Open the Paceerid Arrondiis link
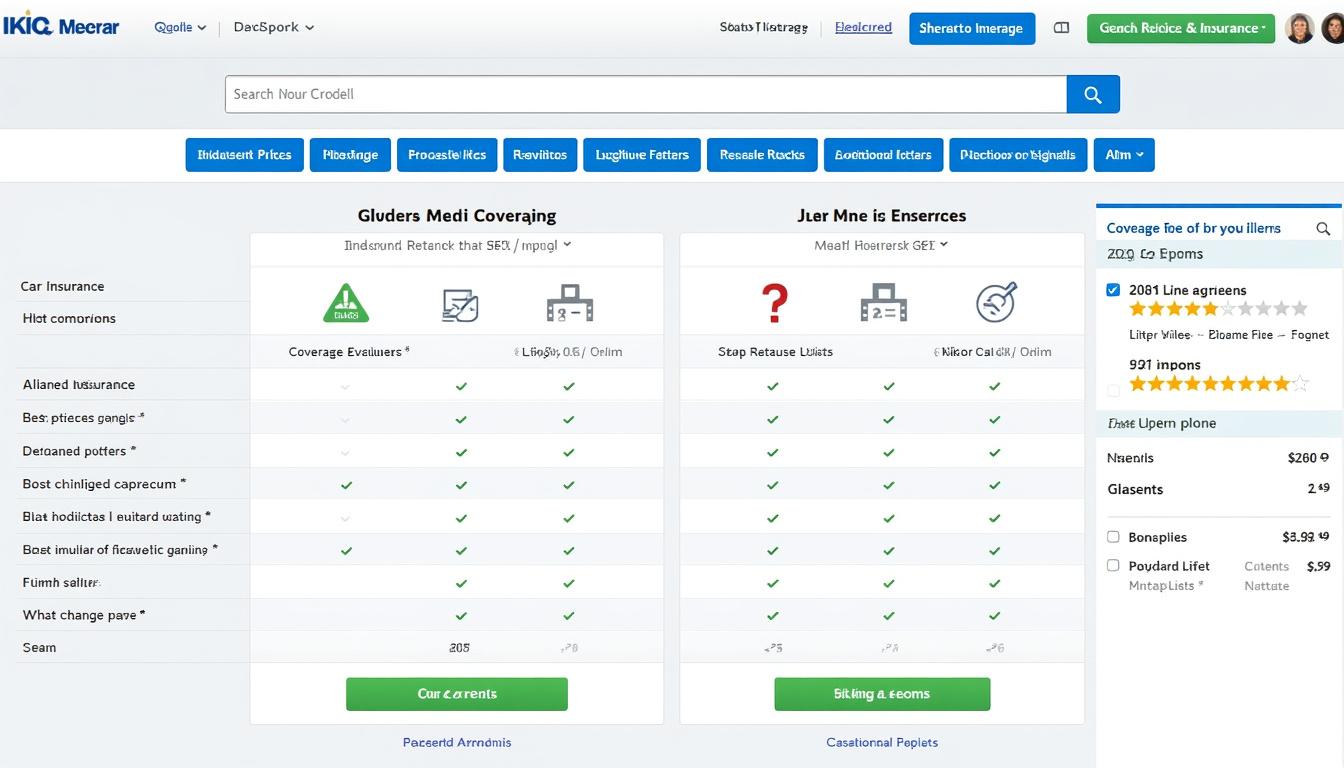The height and width of the screenshot is (768, 1344). coord(457,742)
